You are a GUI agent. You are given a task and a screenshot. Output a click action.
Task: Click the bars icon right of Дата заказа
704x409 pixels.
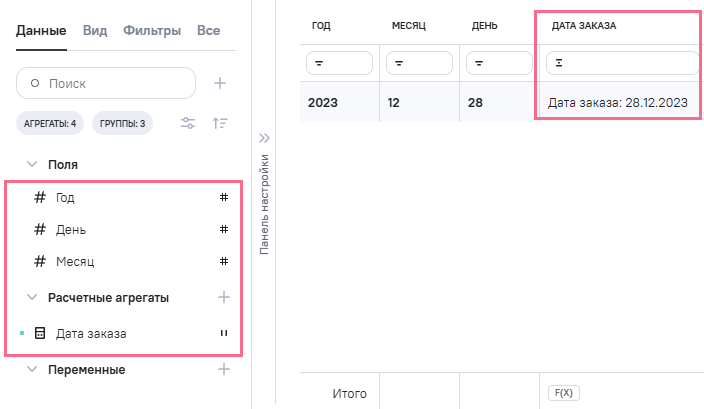[224, 333]
